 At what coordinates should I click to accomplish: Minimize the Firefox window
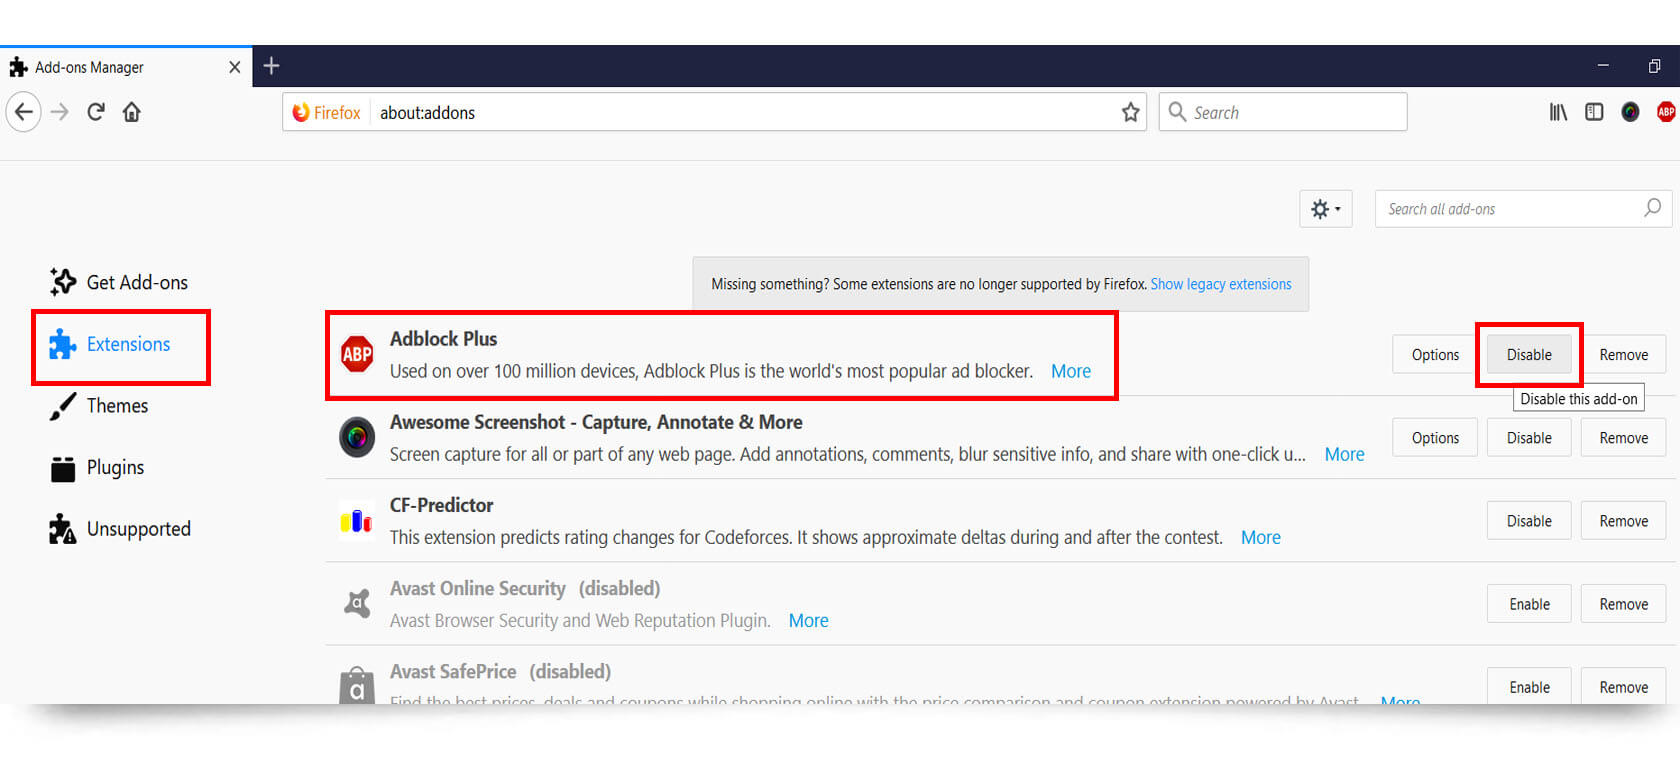(x=1603, y=66)
